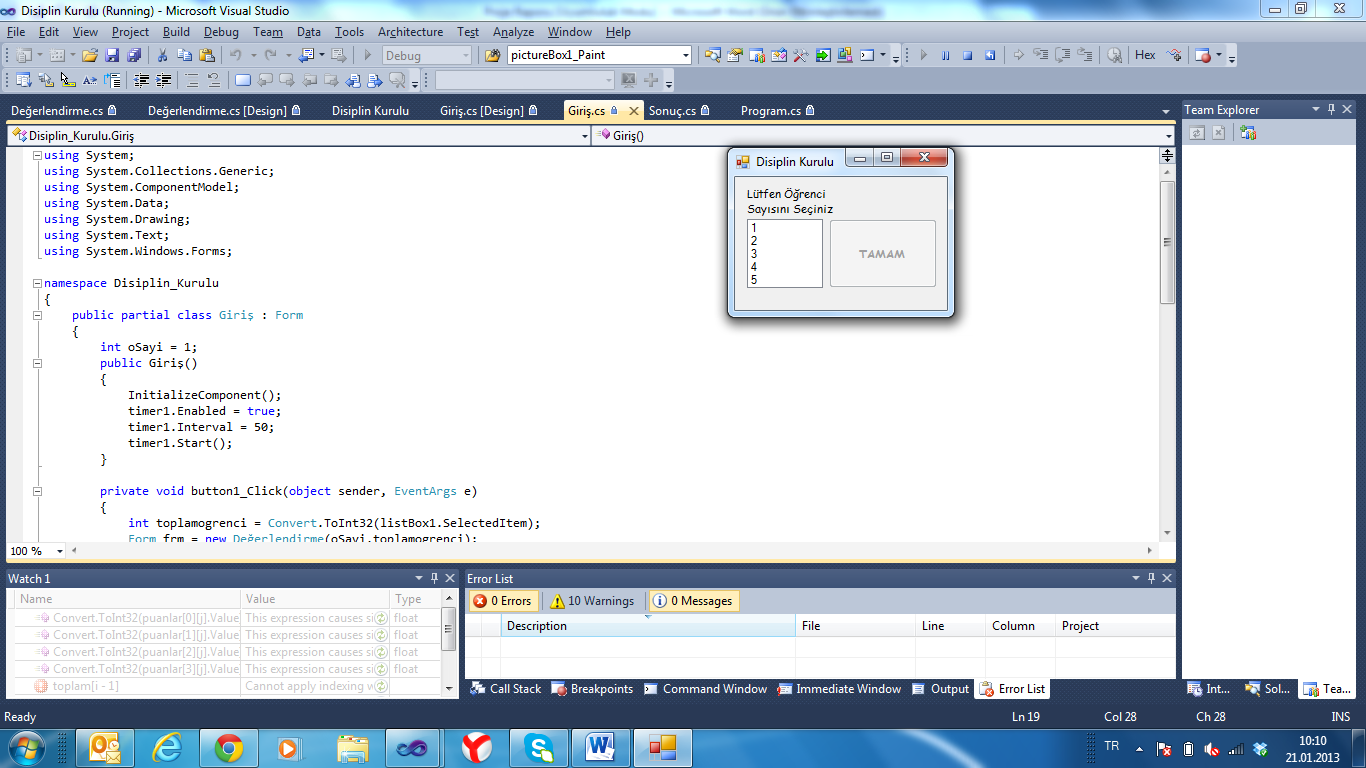Collapse the using directives region
The image size is (1366, 768).
(x=37, y=155)
